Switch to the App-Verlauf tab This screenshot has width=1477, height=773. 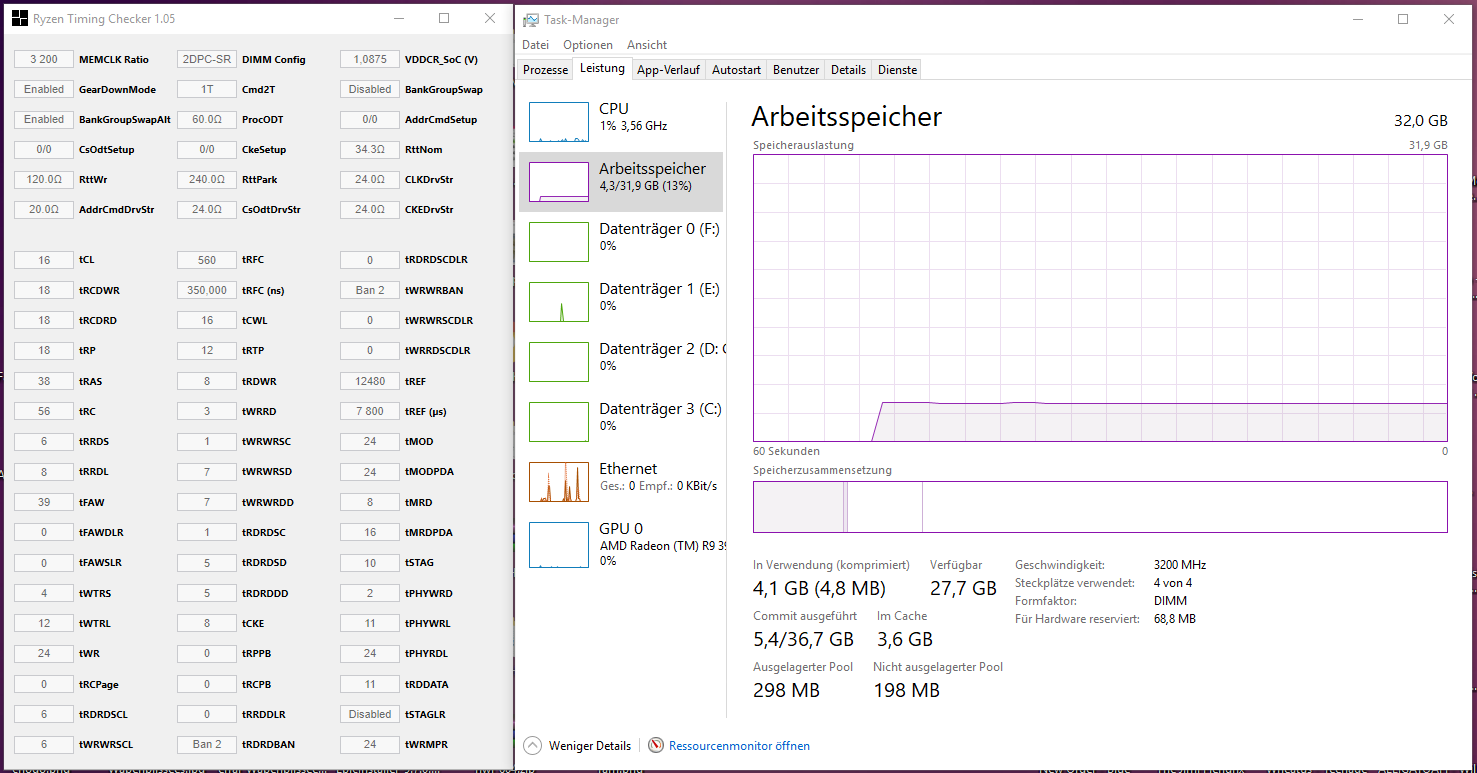(x=668, y=70)
